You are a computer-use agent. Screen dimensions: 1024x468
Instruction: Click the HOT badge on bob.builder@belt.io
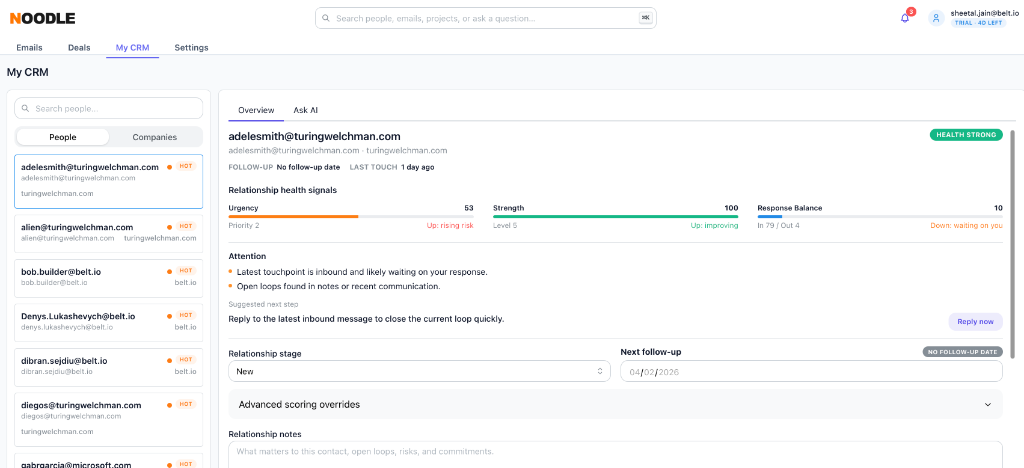pos(186,271)
